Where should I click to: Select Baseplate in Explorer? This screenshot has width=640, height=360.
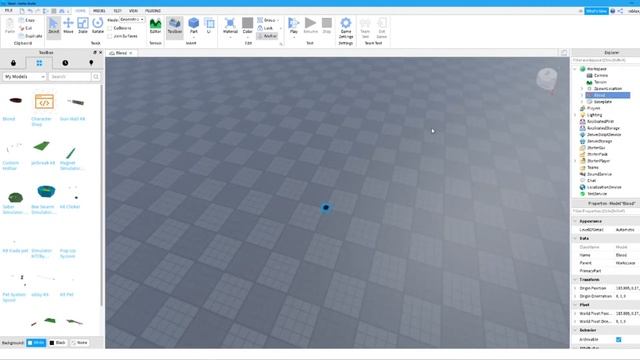pyautogui.click(x=602, y=102)
